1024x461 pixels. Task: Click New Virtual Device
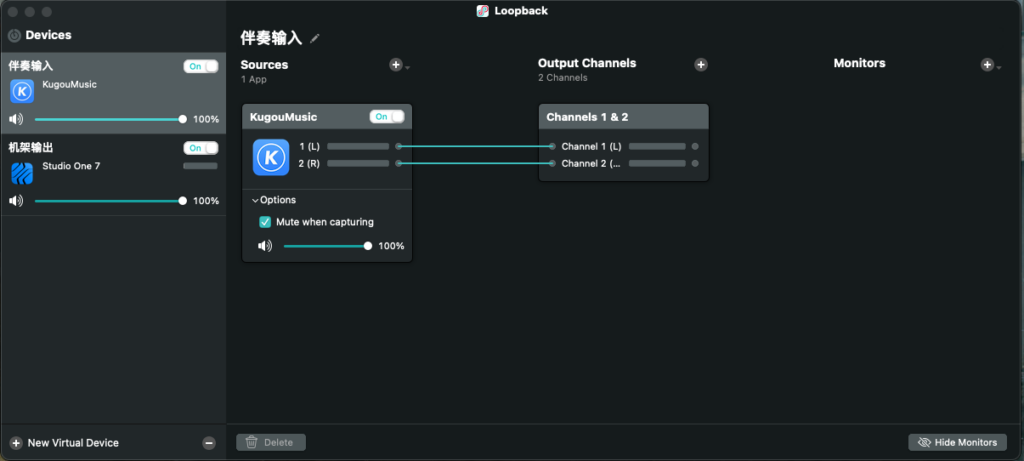[65, 443]
